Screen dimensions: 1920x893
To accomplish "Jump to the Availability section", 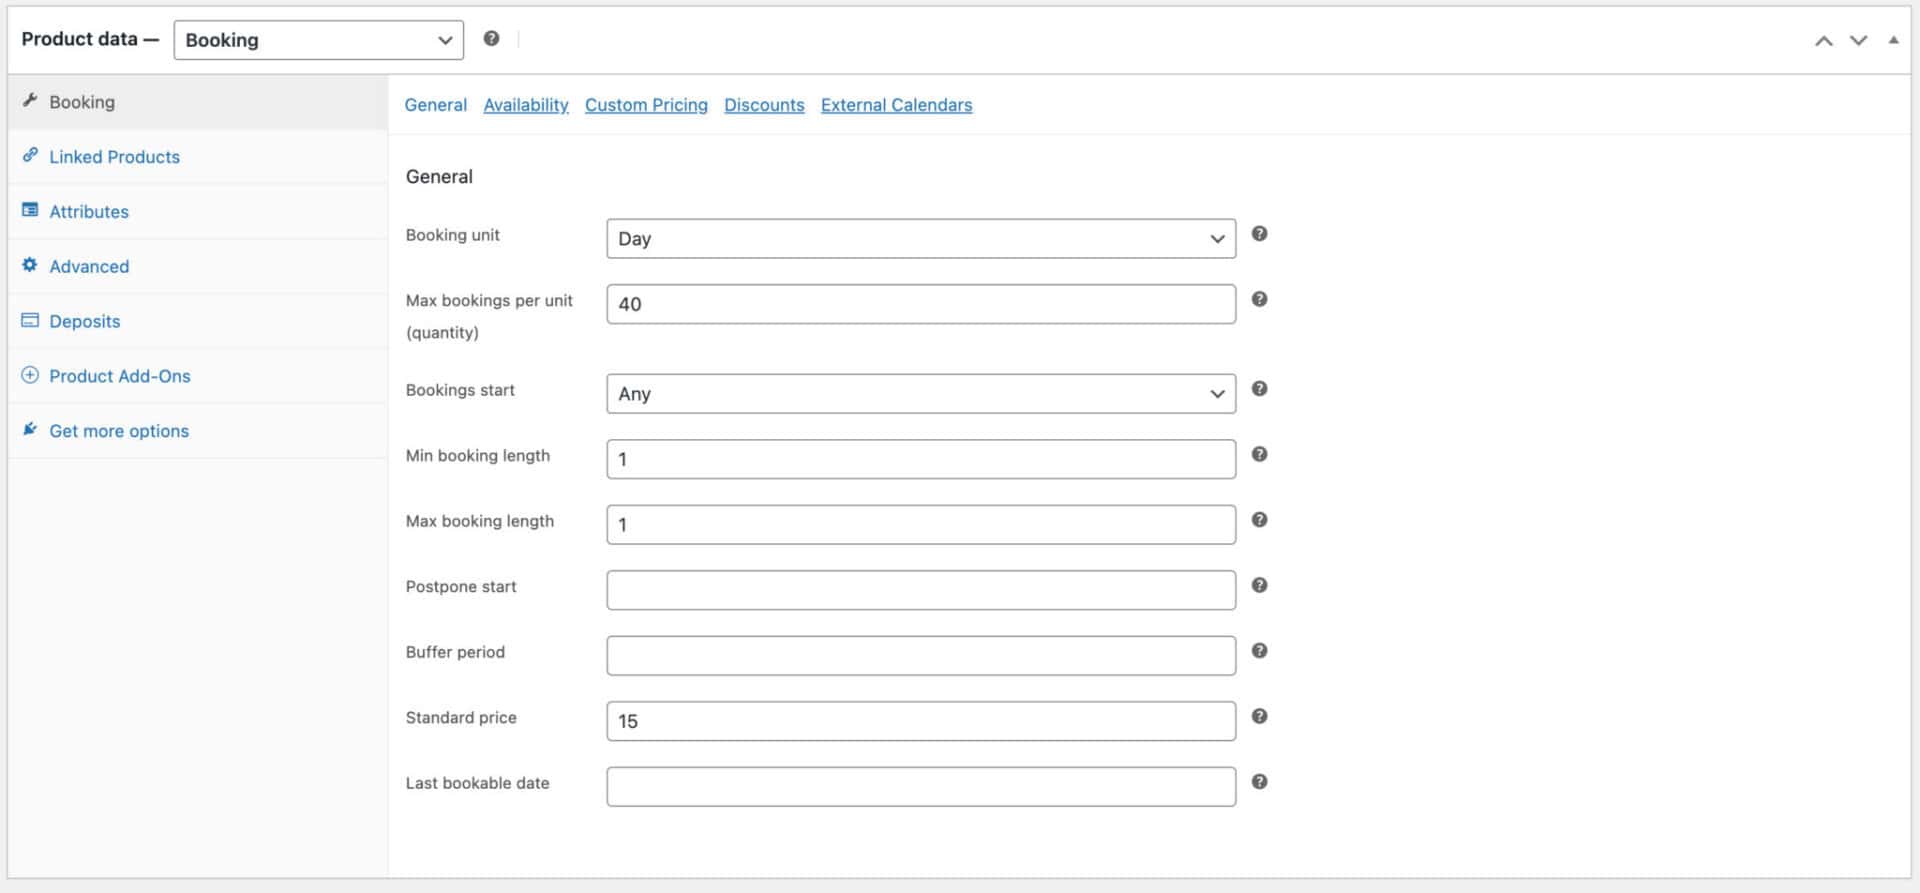I will tap(526, 105).
